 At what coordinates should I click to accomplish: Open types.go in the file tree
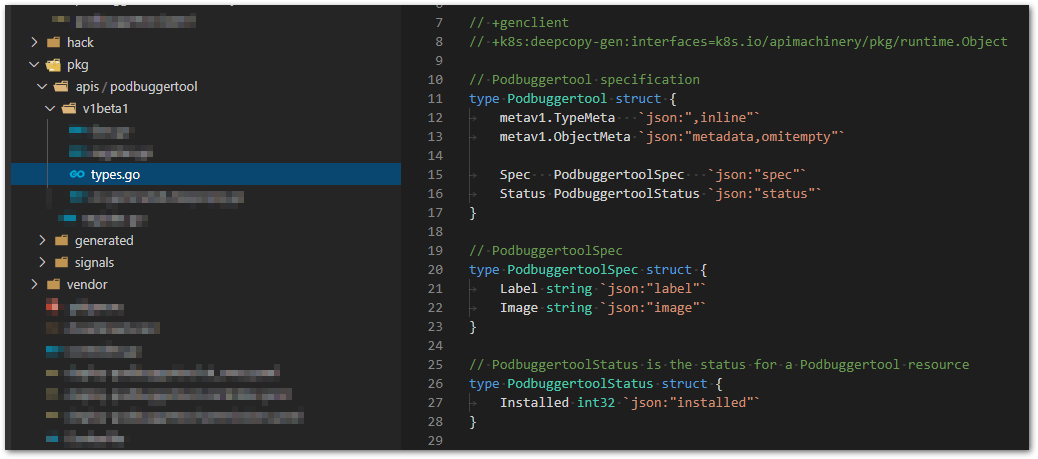pyautogui.click(x=115, y=175)
